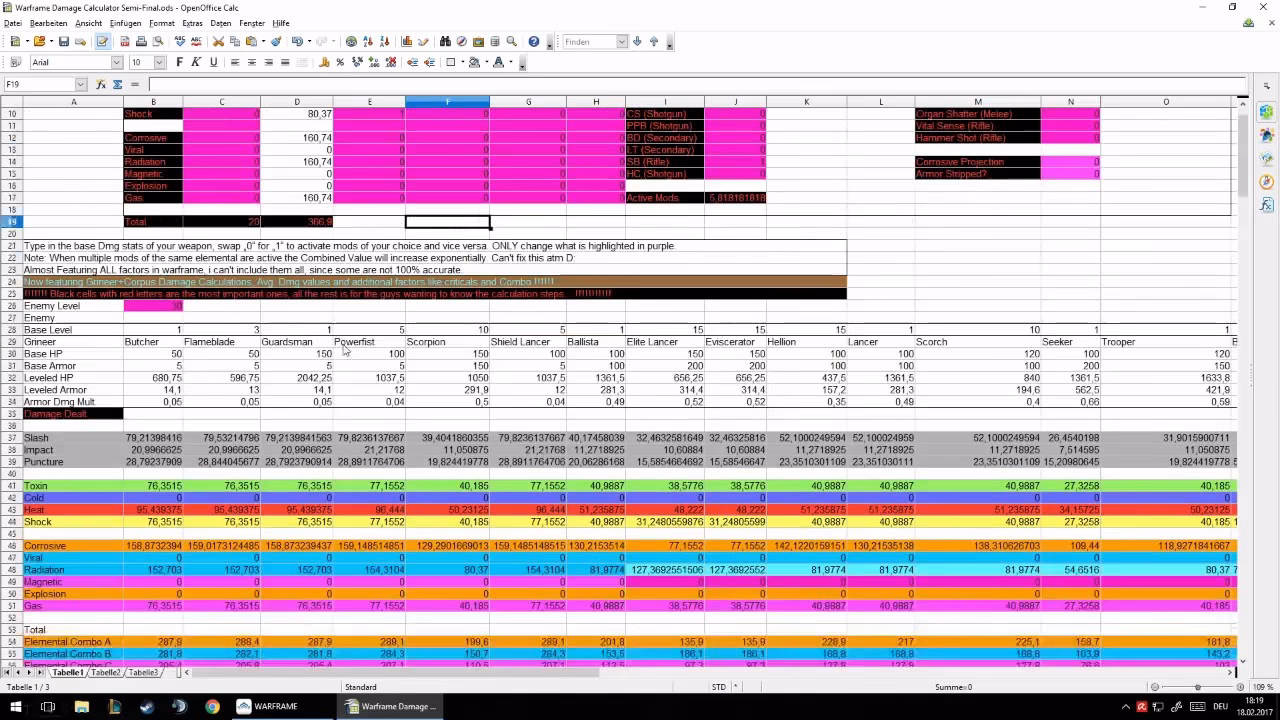
Task: Activate the Format Paintbrush icon
Action: tap(276, 42)
